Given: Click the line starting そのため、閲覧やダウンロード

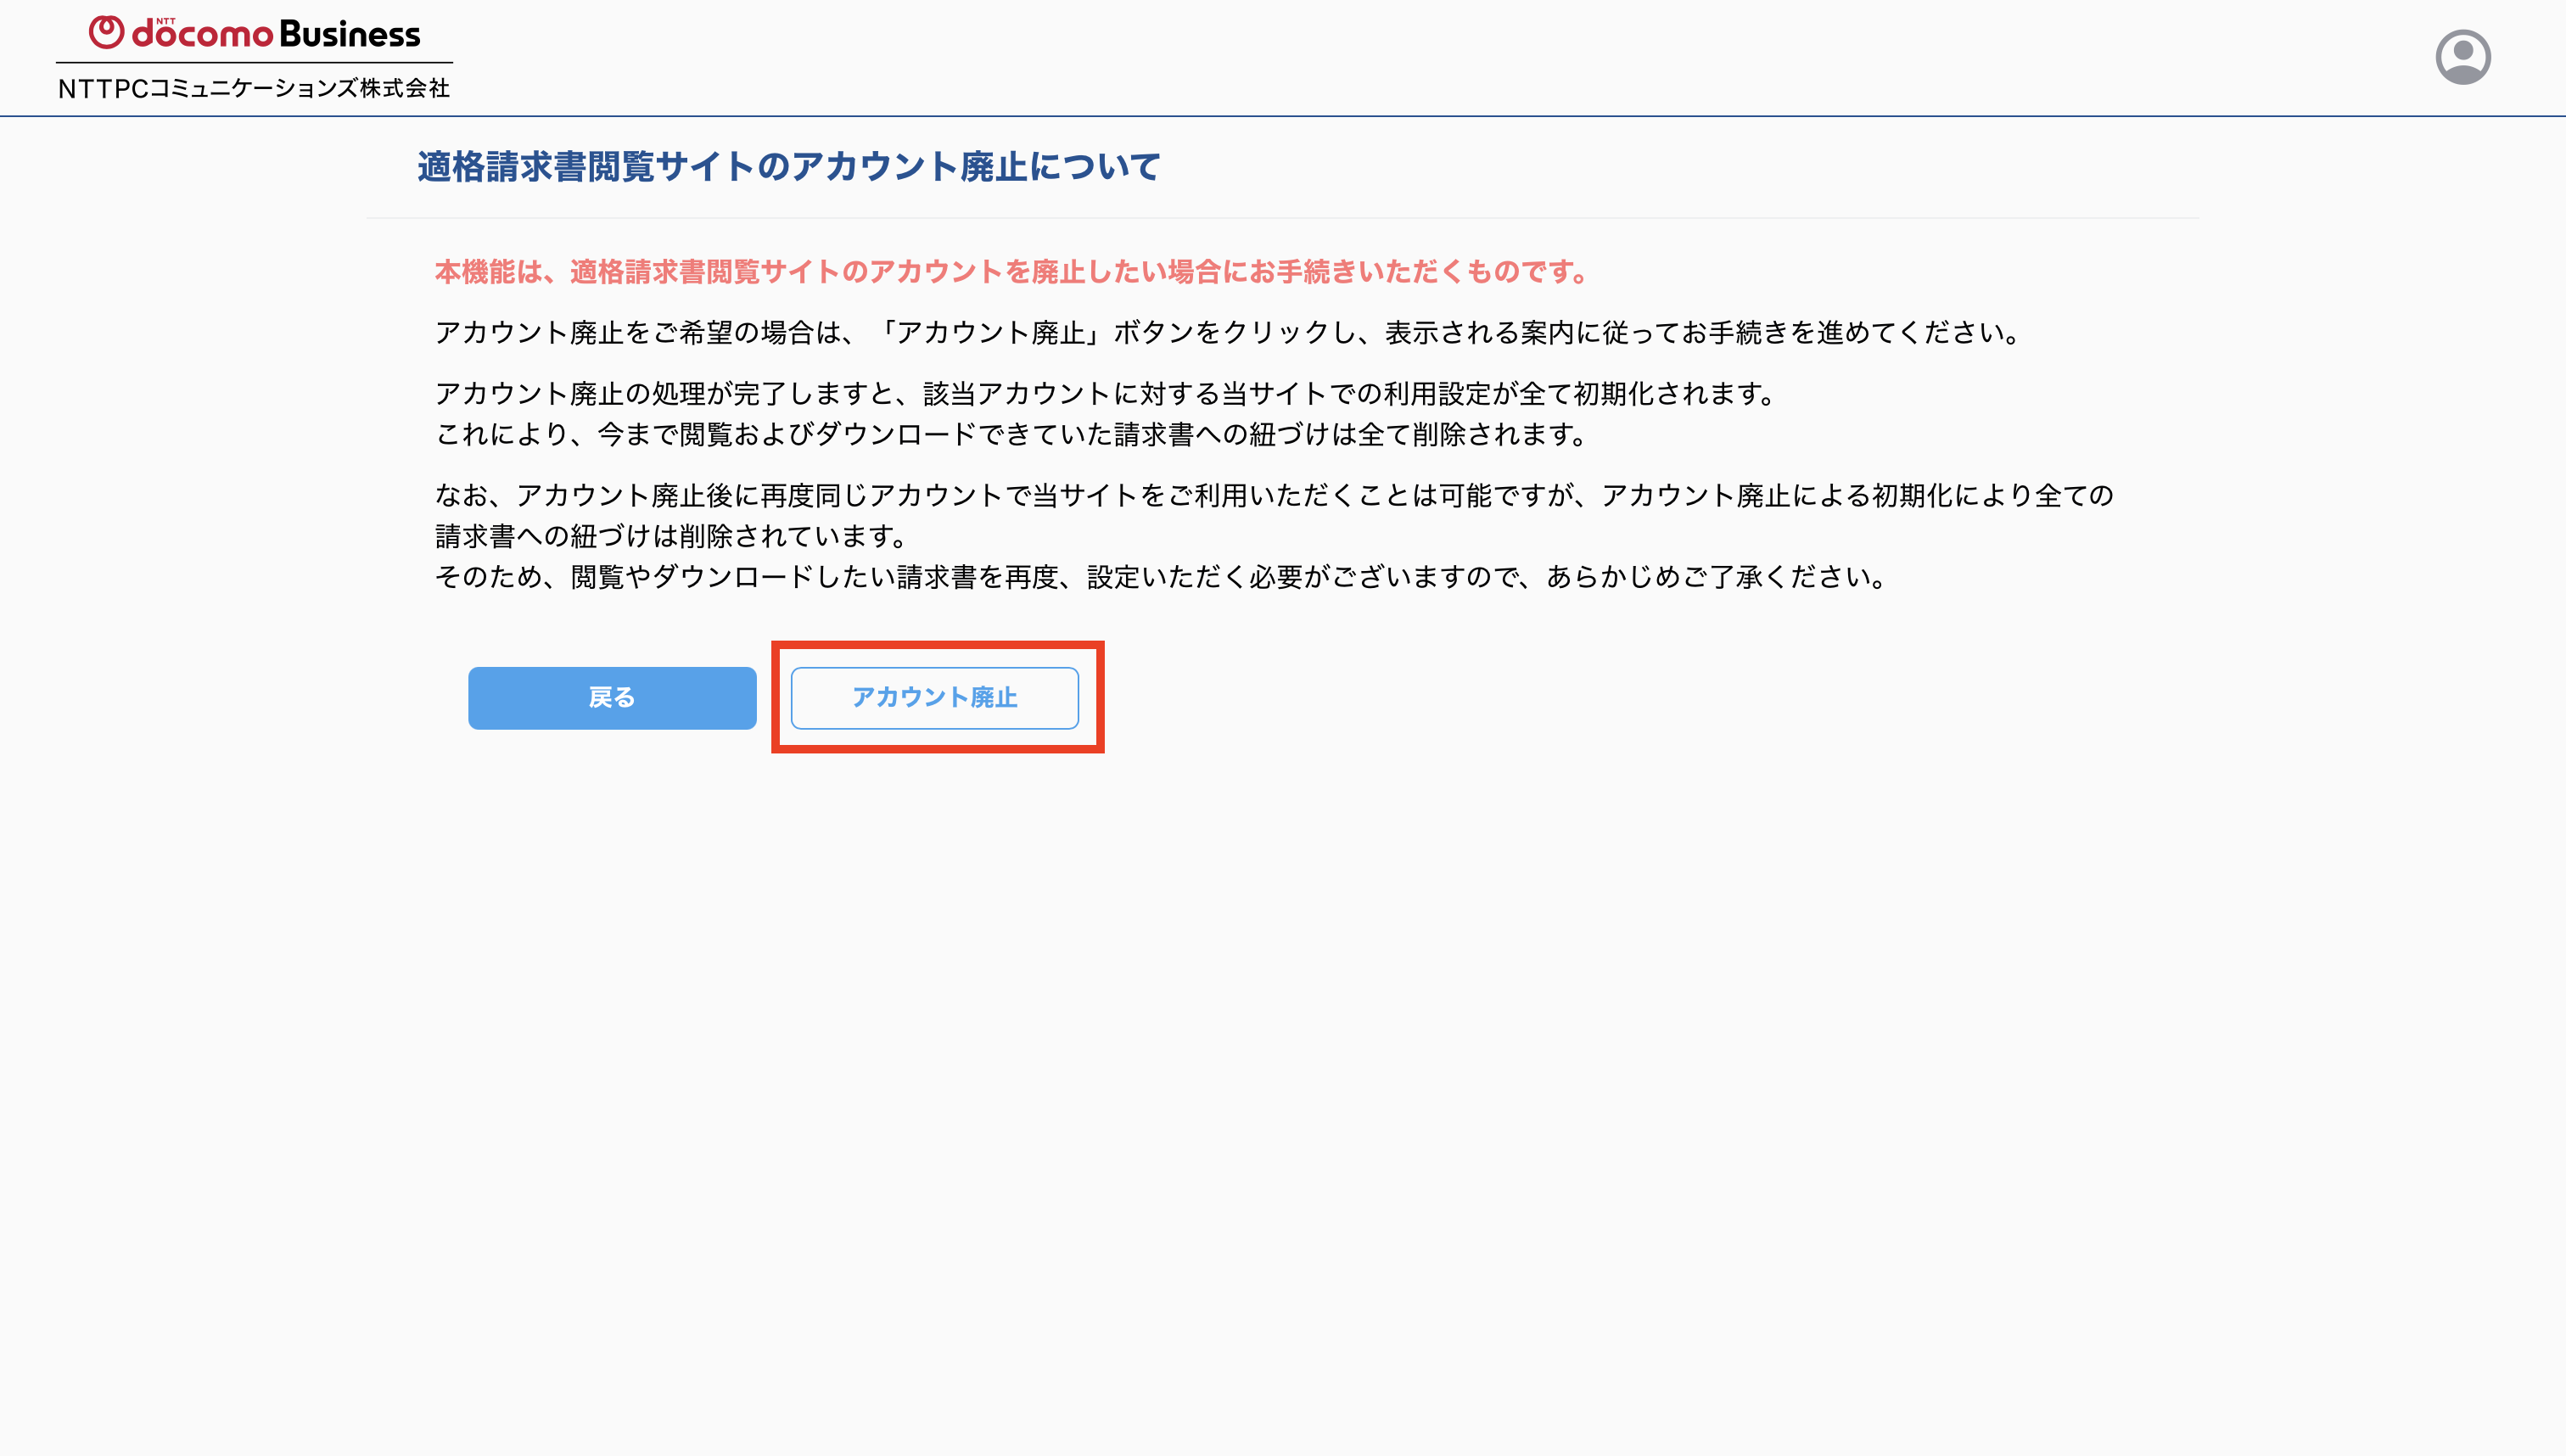Looking at the screenshot, I should [x=1160, y=577].
